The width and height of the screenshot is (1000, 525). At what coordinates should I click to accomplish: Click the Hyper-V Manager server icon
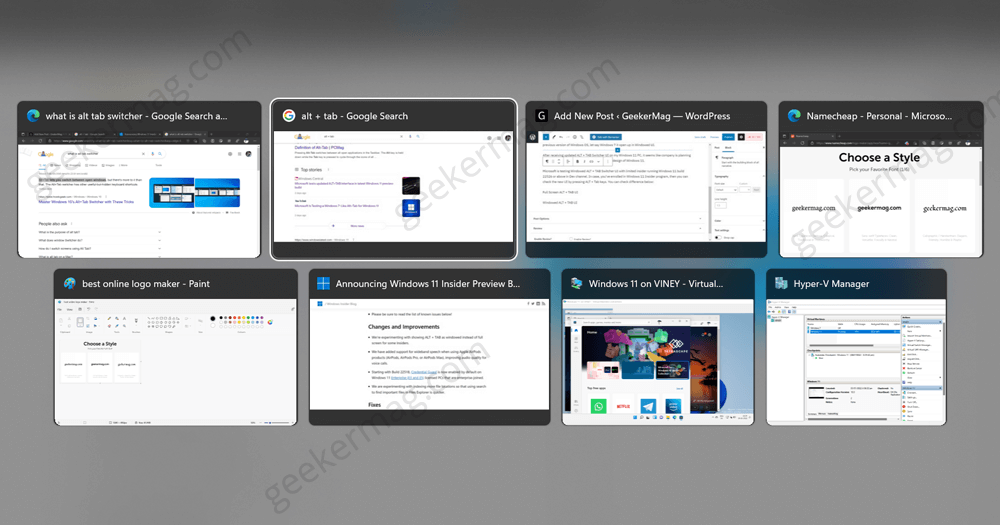(x=781, y=283)
